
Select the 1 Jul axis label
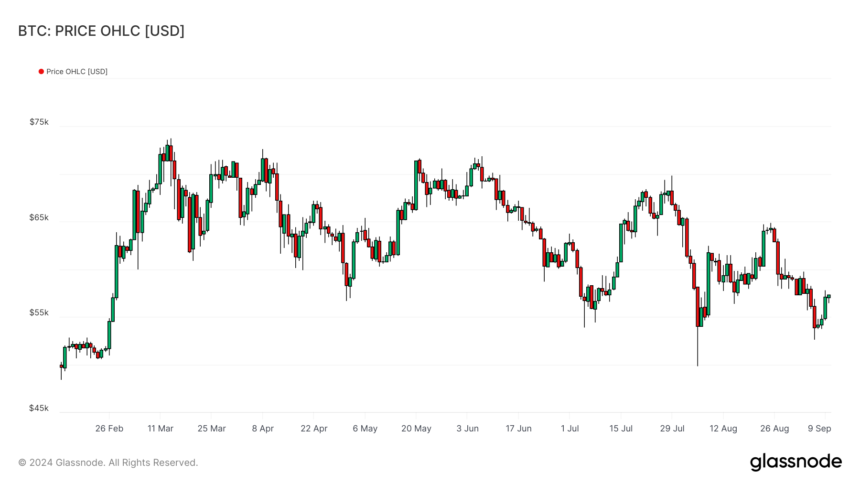570,429
